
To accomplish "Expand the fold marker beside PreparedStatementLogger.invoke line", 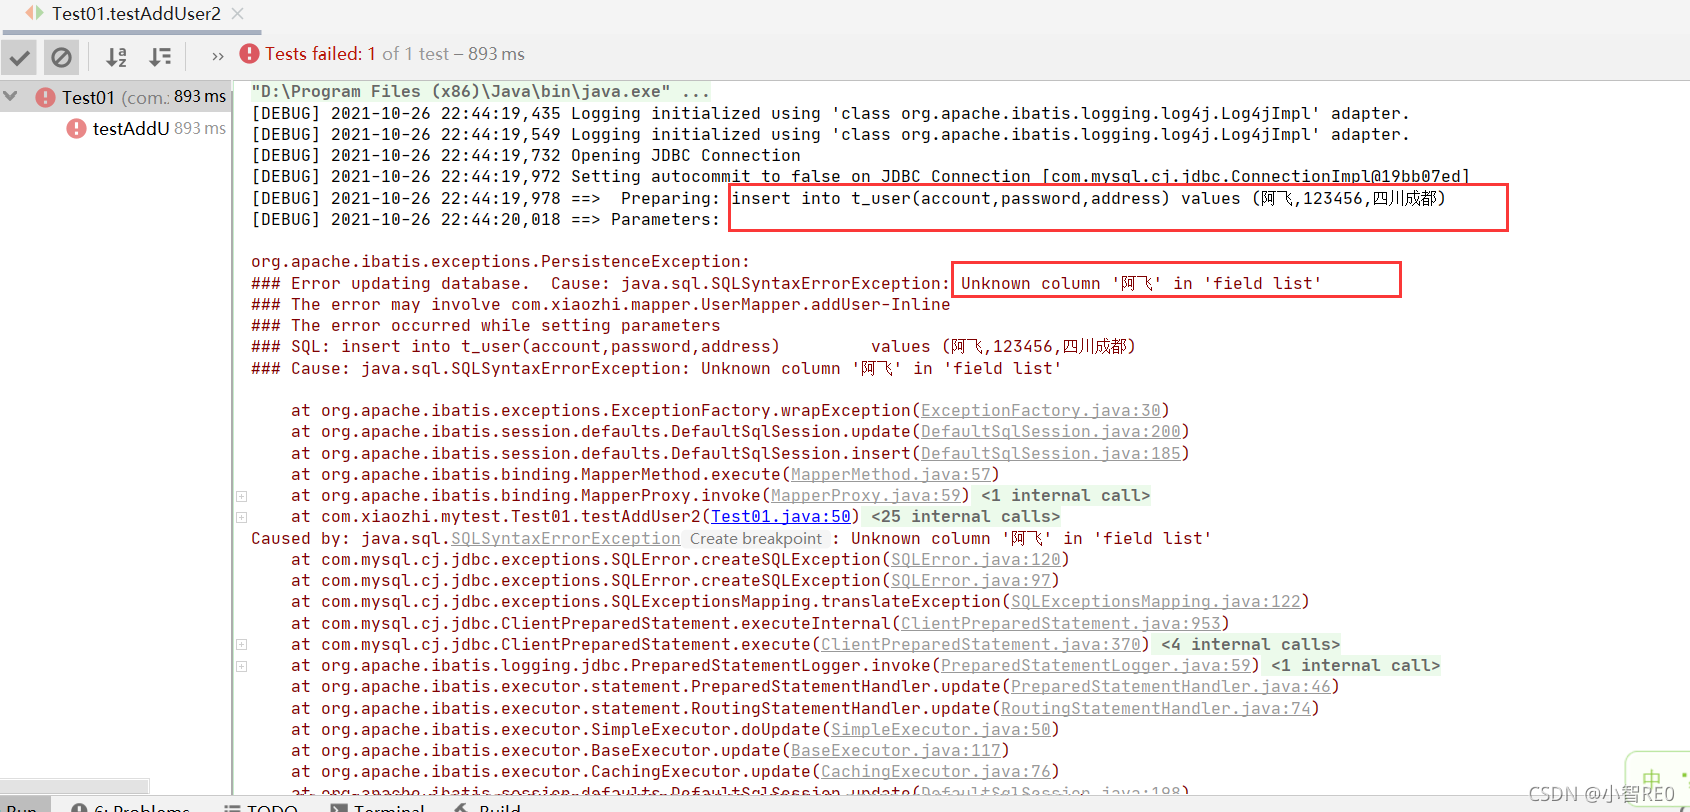I will (x=241, y=666).
